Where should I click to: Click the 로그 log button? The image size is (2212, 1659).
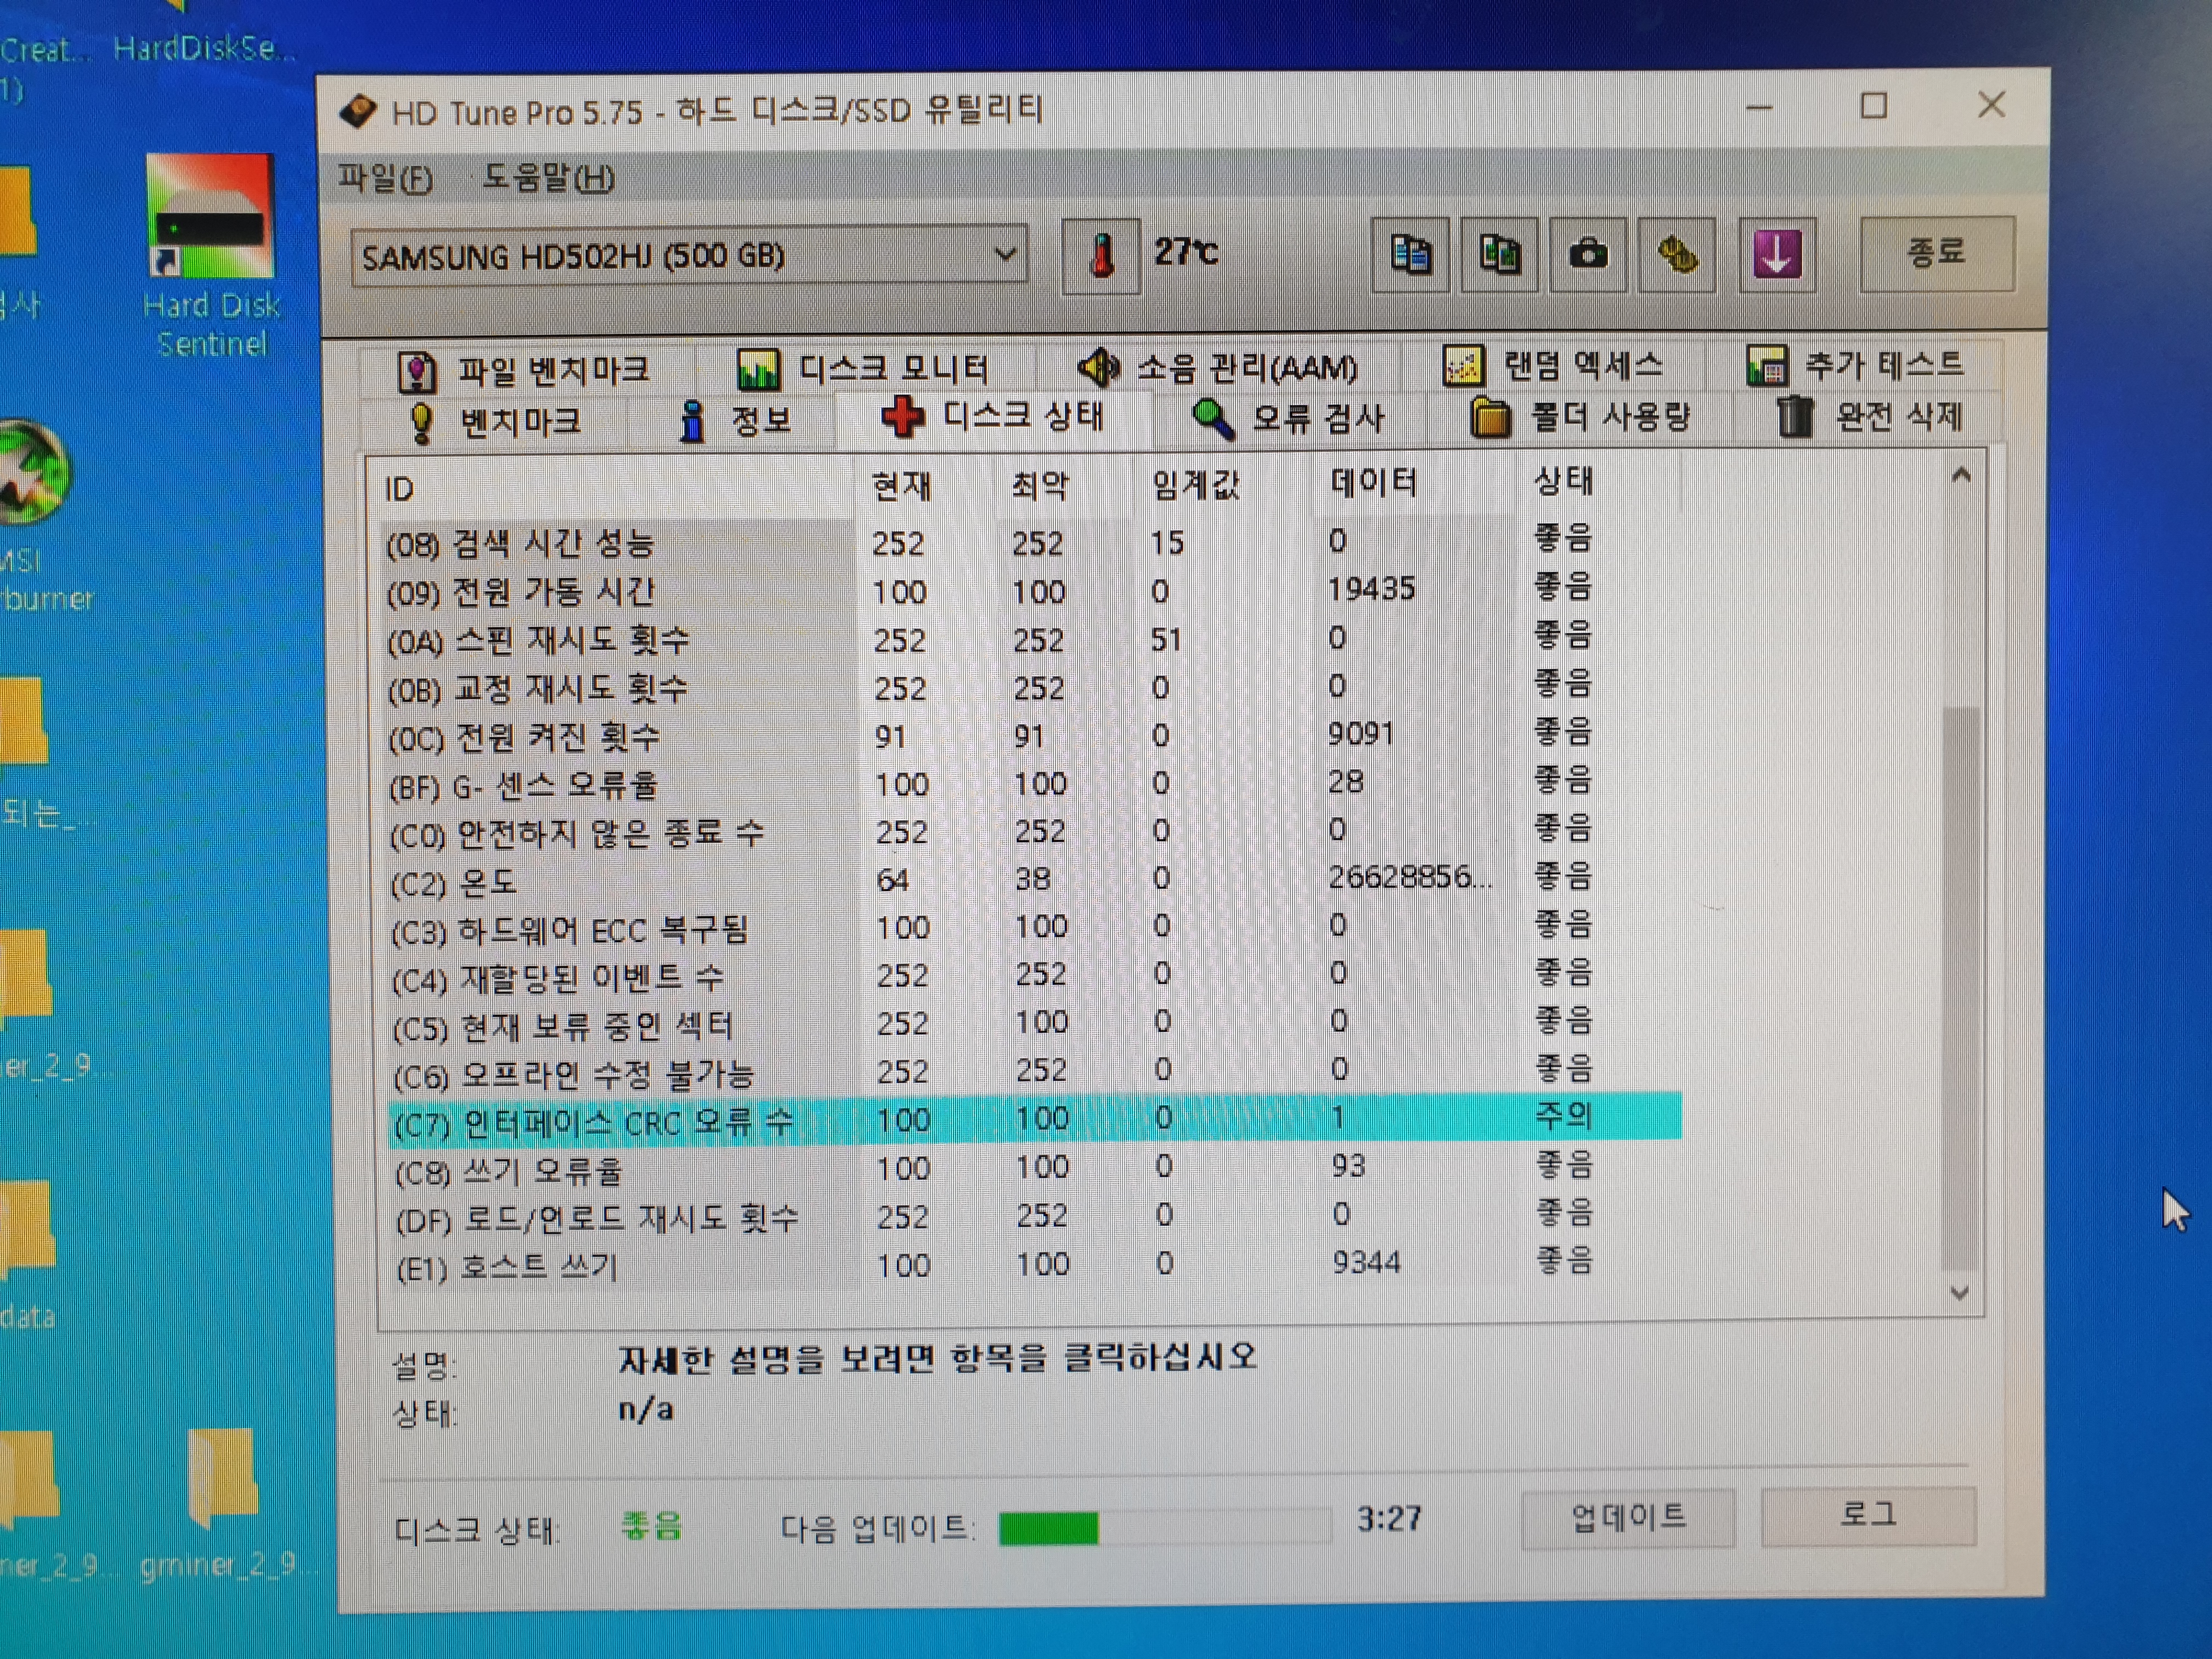click(1868, 1515)
